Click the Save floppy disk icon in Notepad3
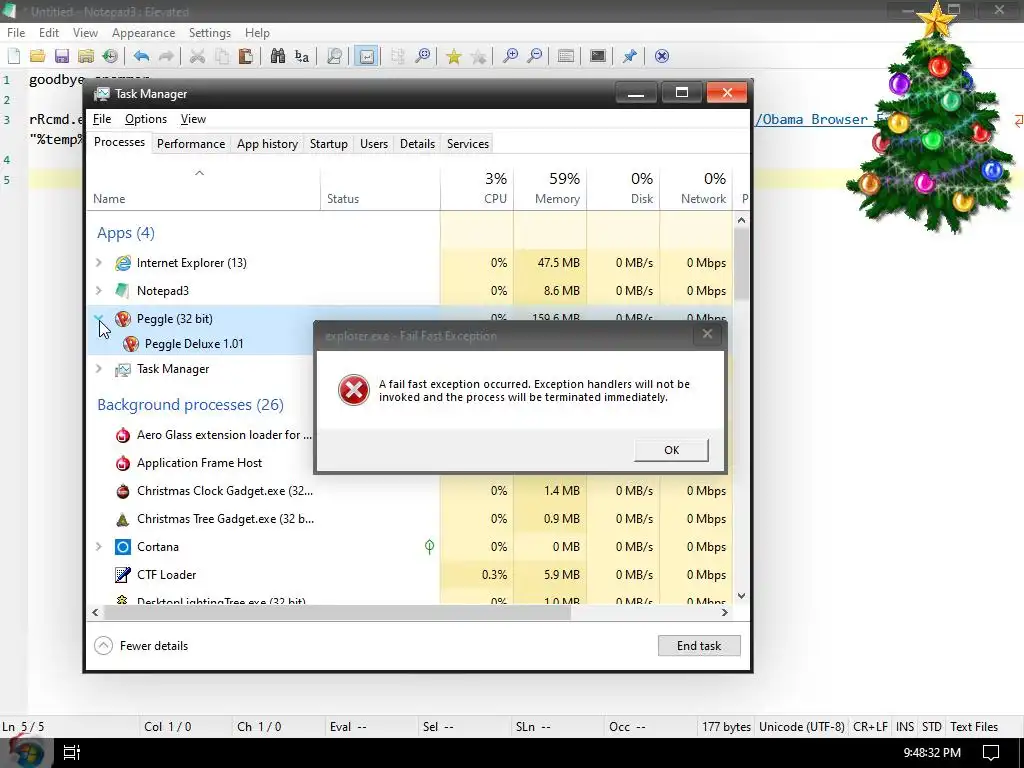The image size is (1024, 768). (61, 56)
